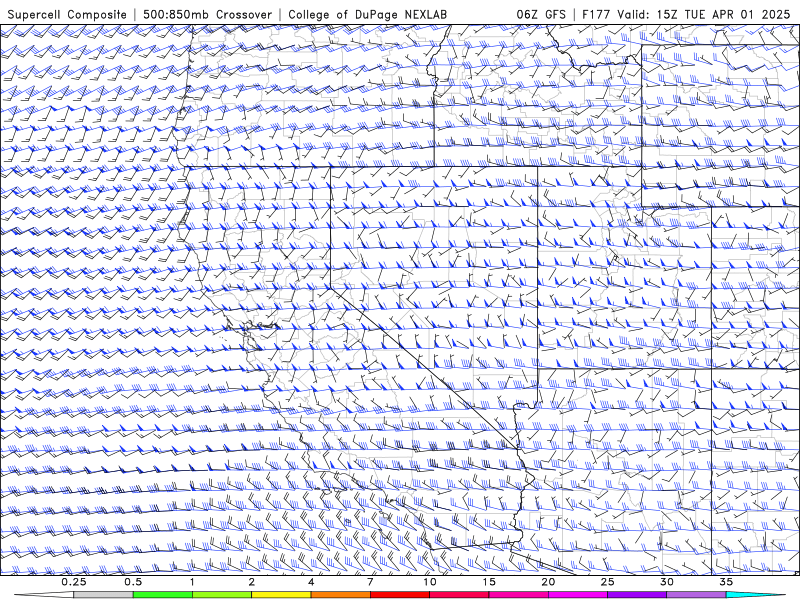Click the scale value 15 label

tap(489, 582)
